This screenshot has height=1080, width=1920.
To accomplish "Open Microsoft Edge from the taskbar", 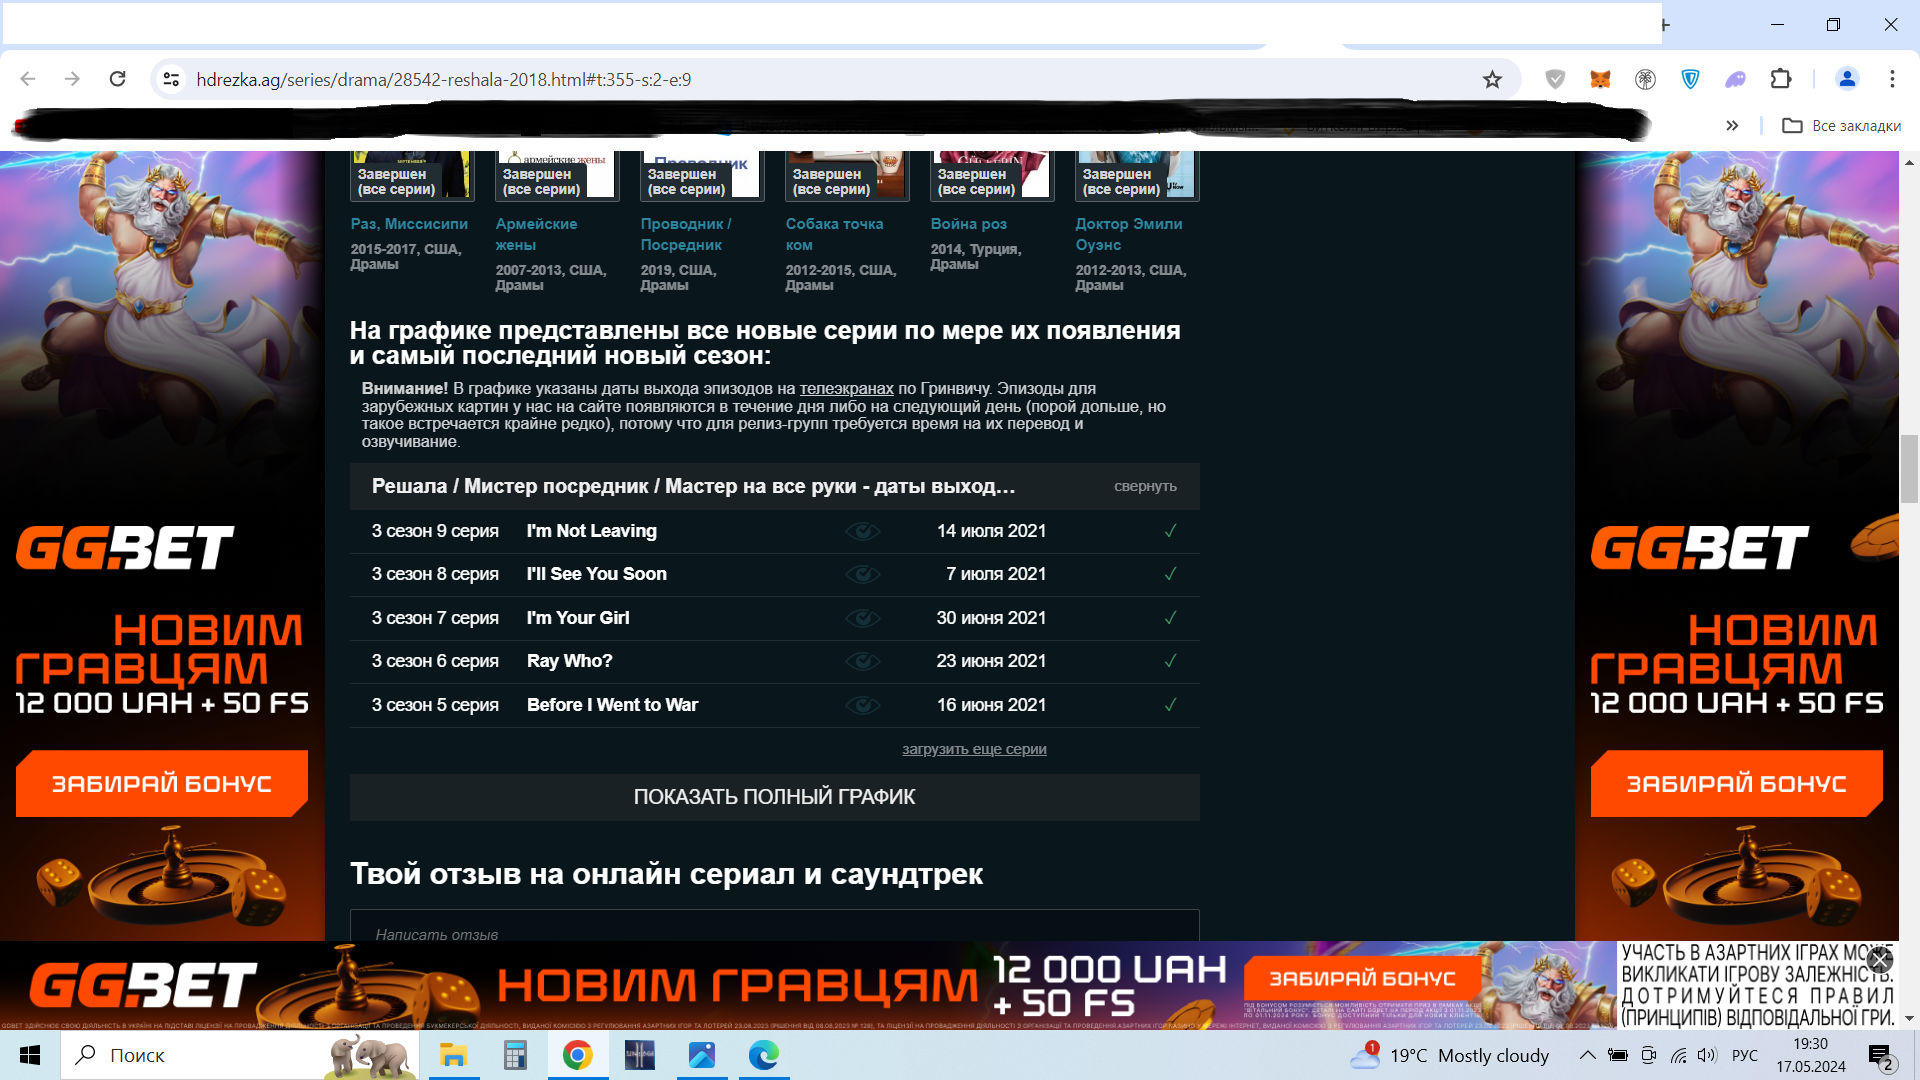I will point(765,1055).
